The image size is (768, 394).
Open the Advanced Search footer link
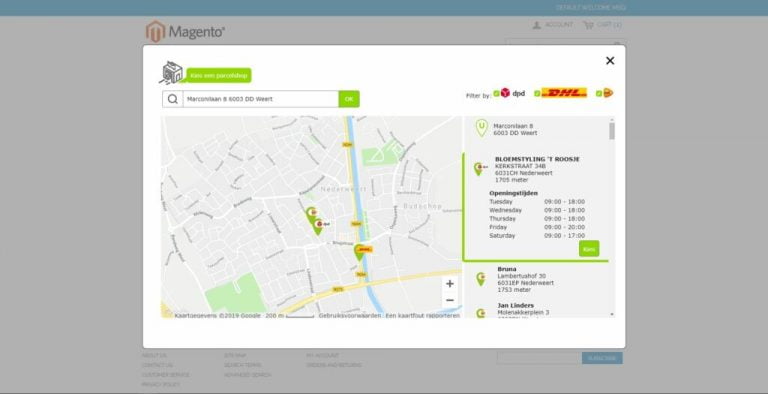coord(247,375)
